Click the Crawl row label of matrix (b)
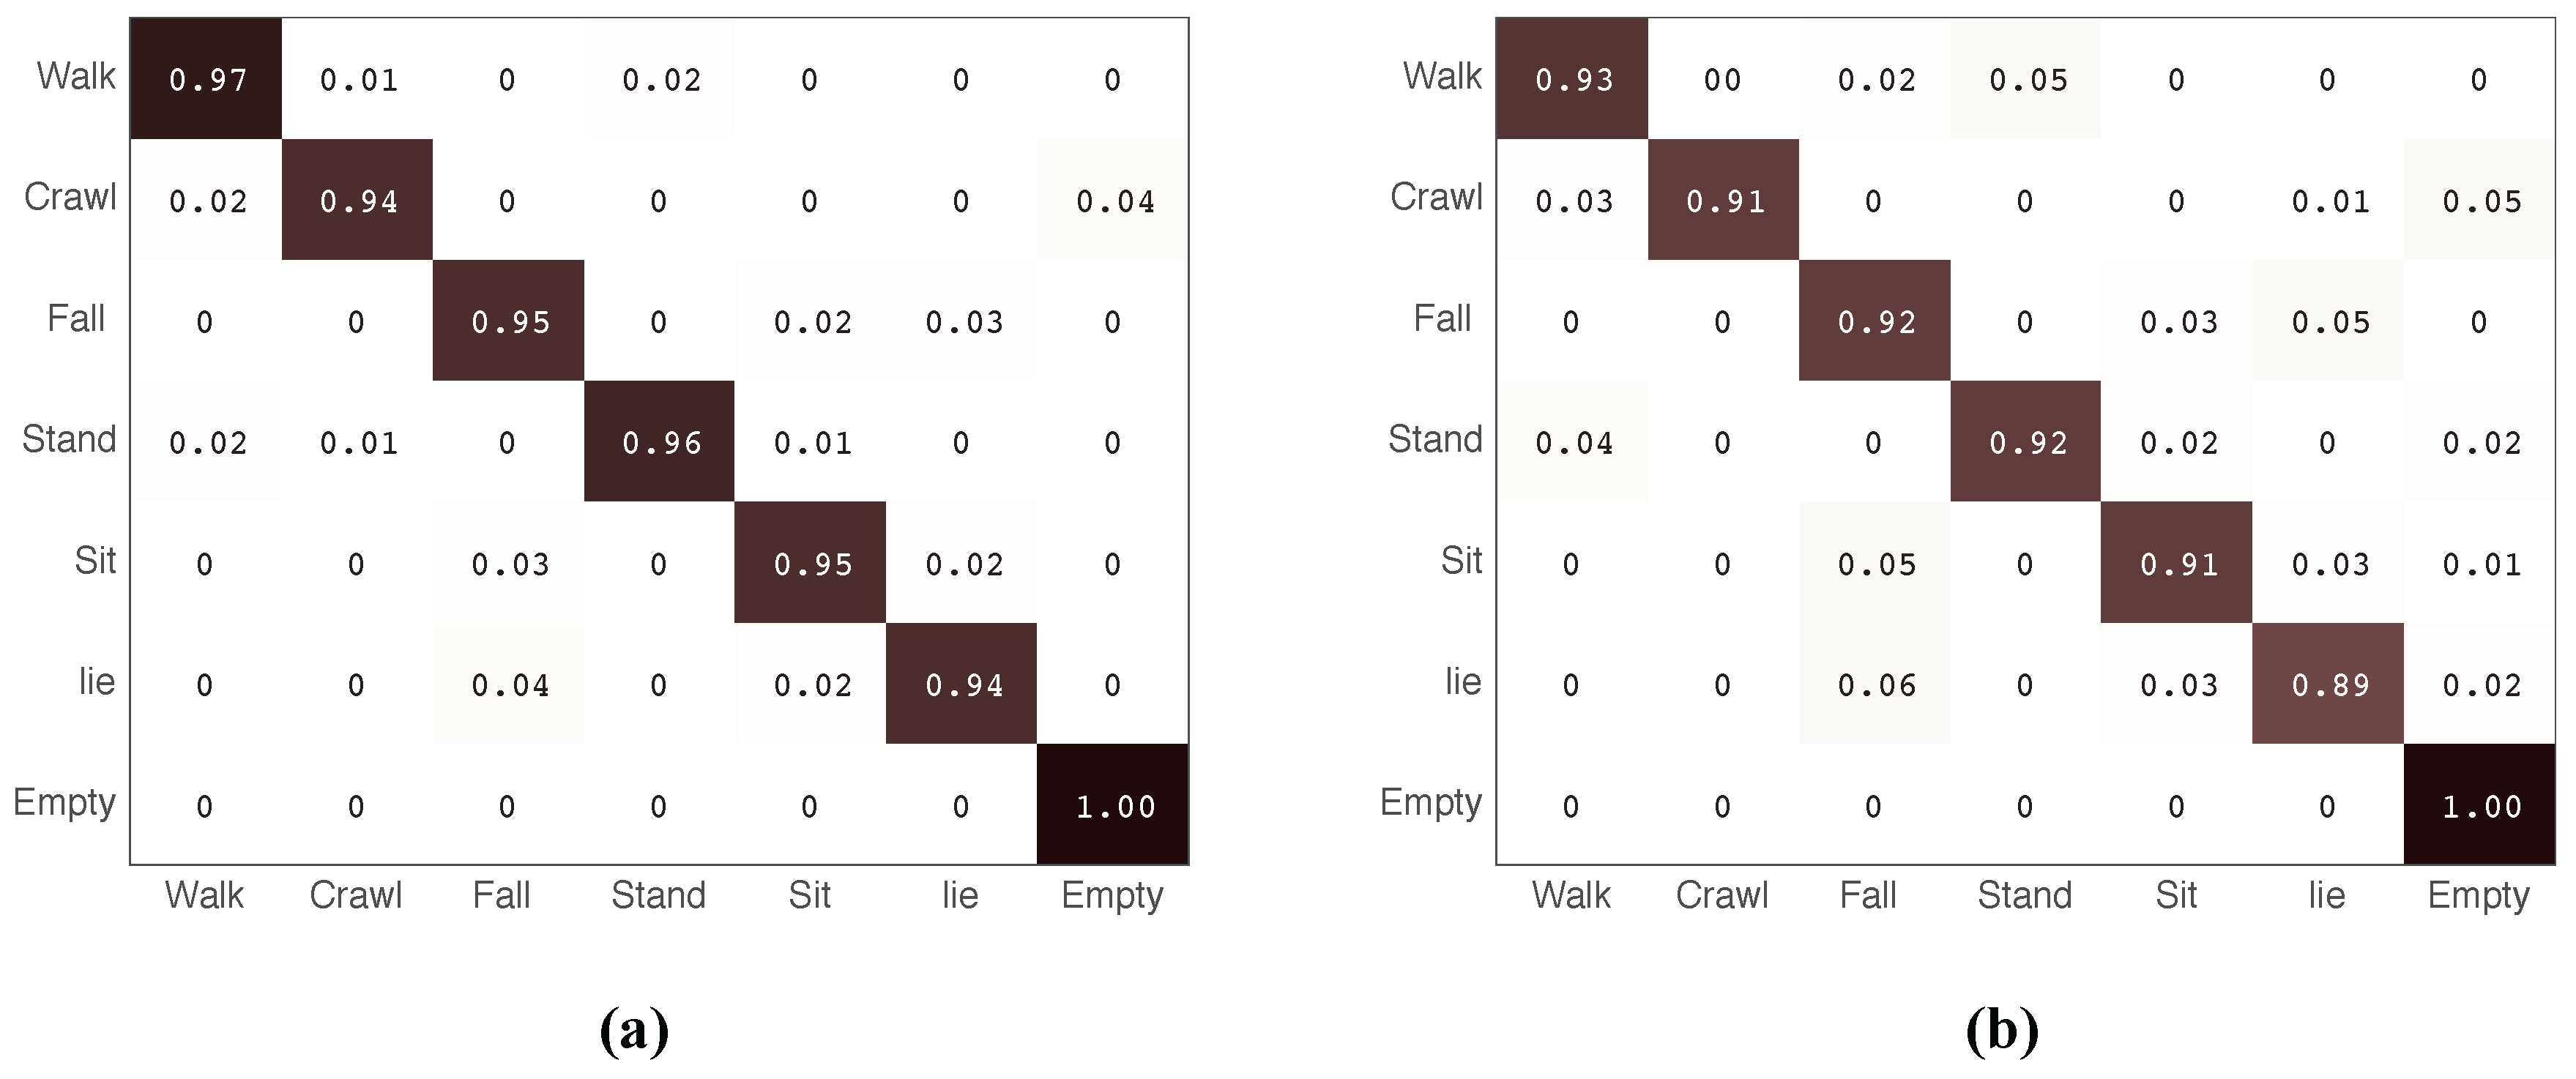This screenshot has width=2576, height=1079. [1436, 197]
